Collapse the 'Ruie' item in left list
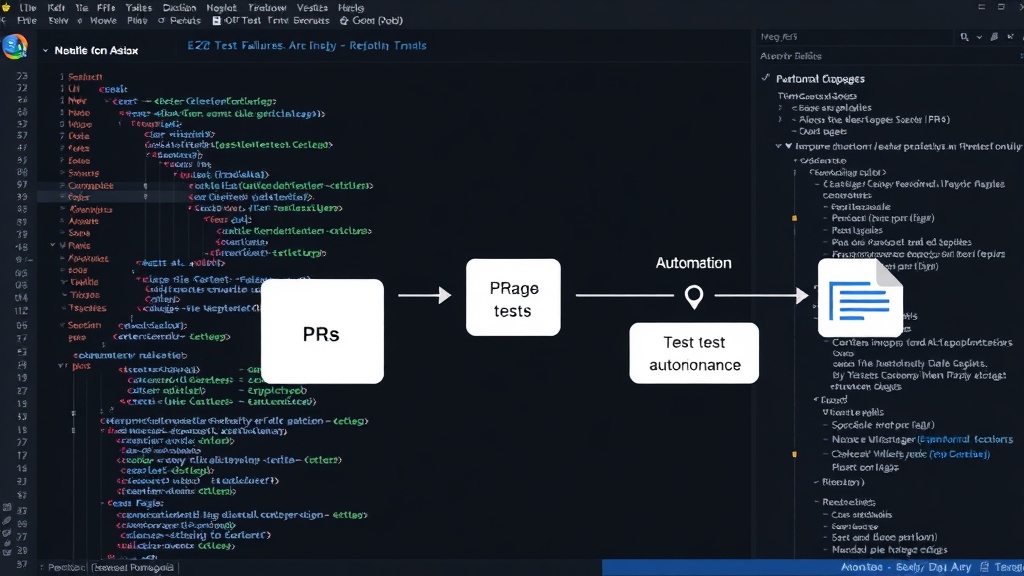Screen dimensions: 1024x576 pyautogui.click(x=53, y=246)
